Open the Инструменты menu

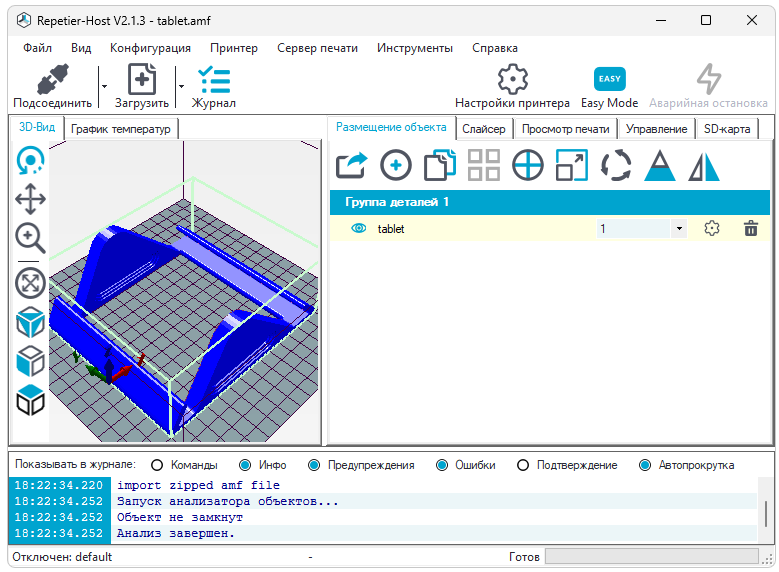point(415,48)
